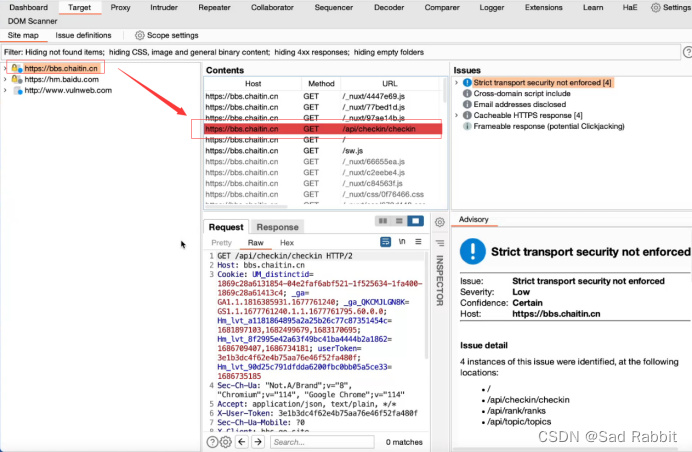The height and width of the screenshot is (452, 692).
Task: Select the /_nuxt/c84563f.js row
Action: (x=323, y=183)
